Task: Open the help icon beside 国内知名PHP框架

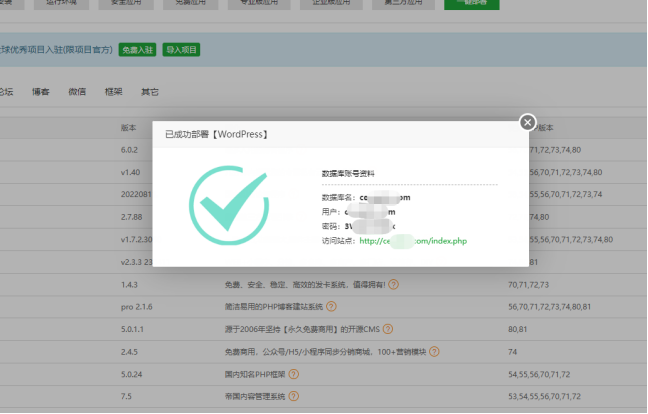Action: pyautogui.click(x=293, y=374)
